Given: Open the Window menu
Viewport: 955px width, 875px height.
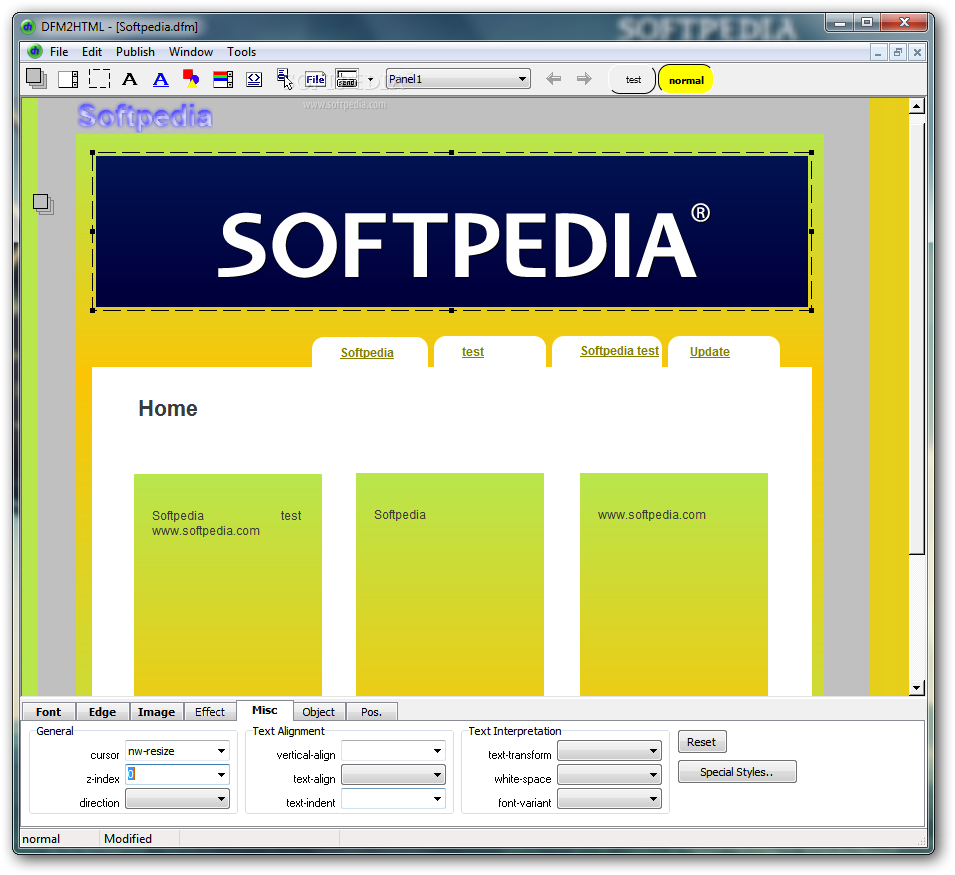Looking at the screenshot, I should 191,52.
